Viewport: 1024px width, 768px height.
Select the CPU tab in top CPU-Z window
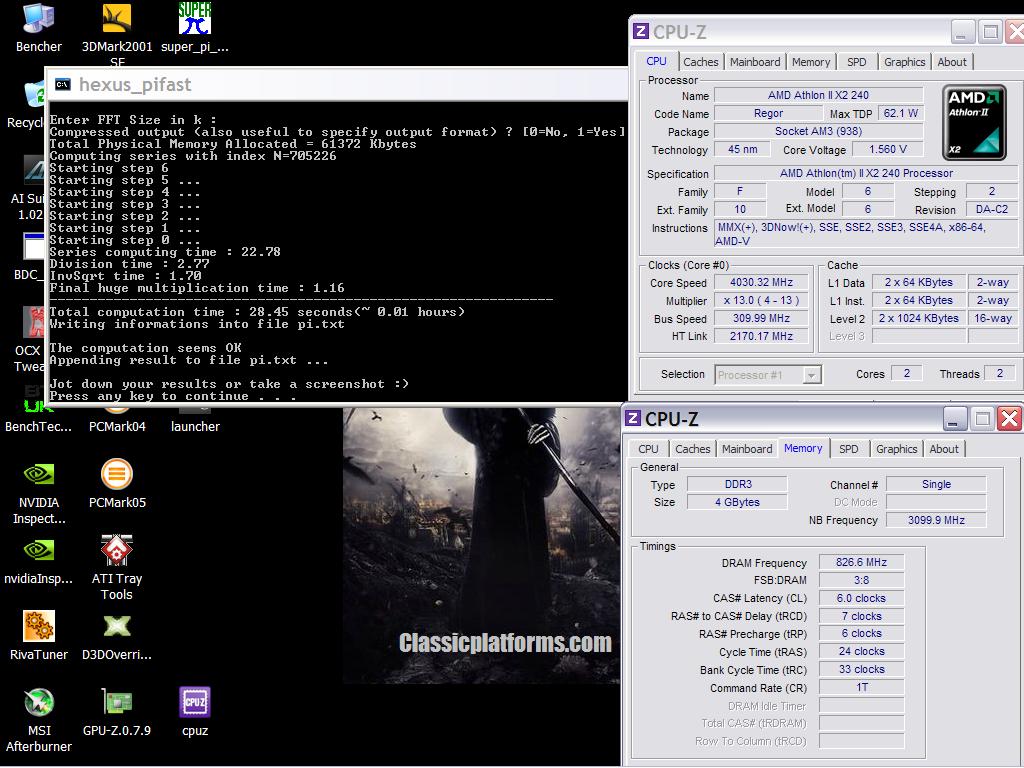pos(656,61)
